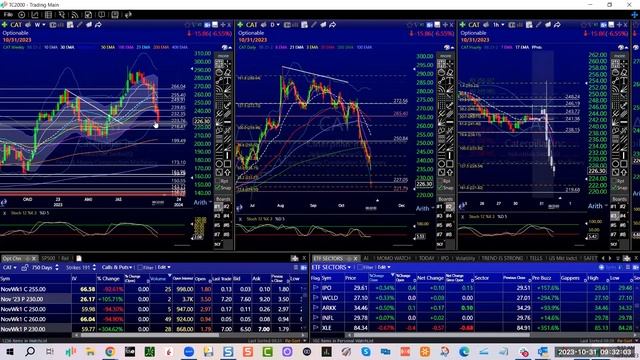Screen dimensions: 640x360
Task: Open Windows search from taskbar
Action: coord(30,351)
